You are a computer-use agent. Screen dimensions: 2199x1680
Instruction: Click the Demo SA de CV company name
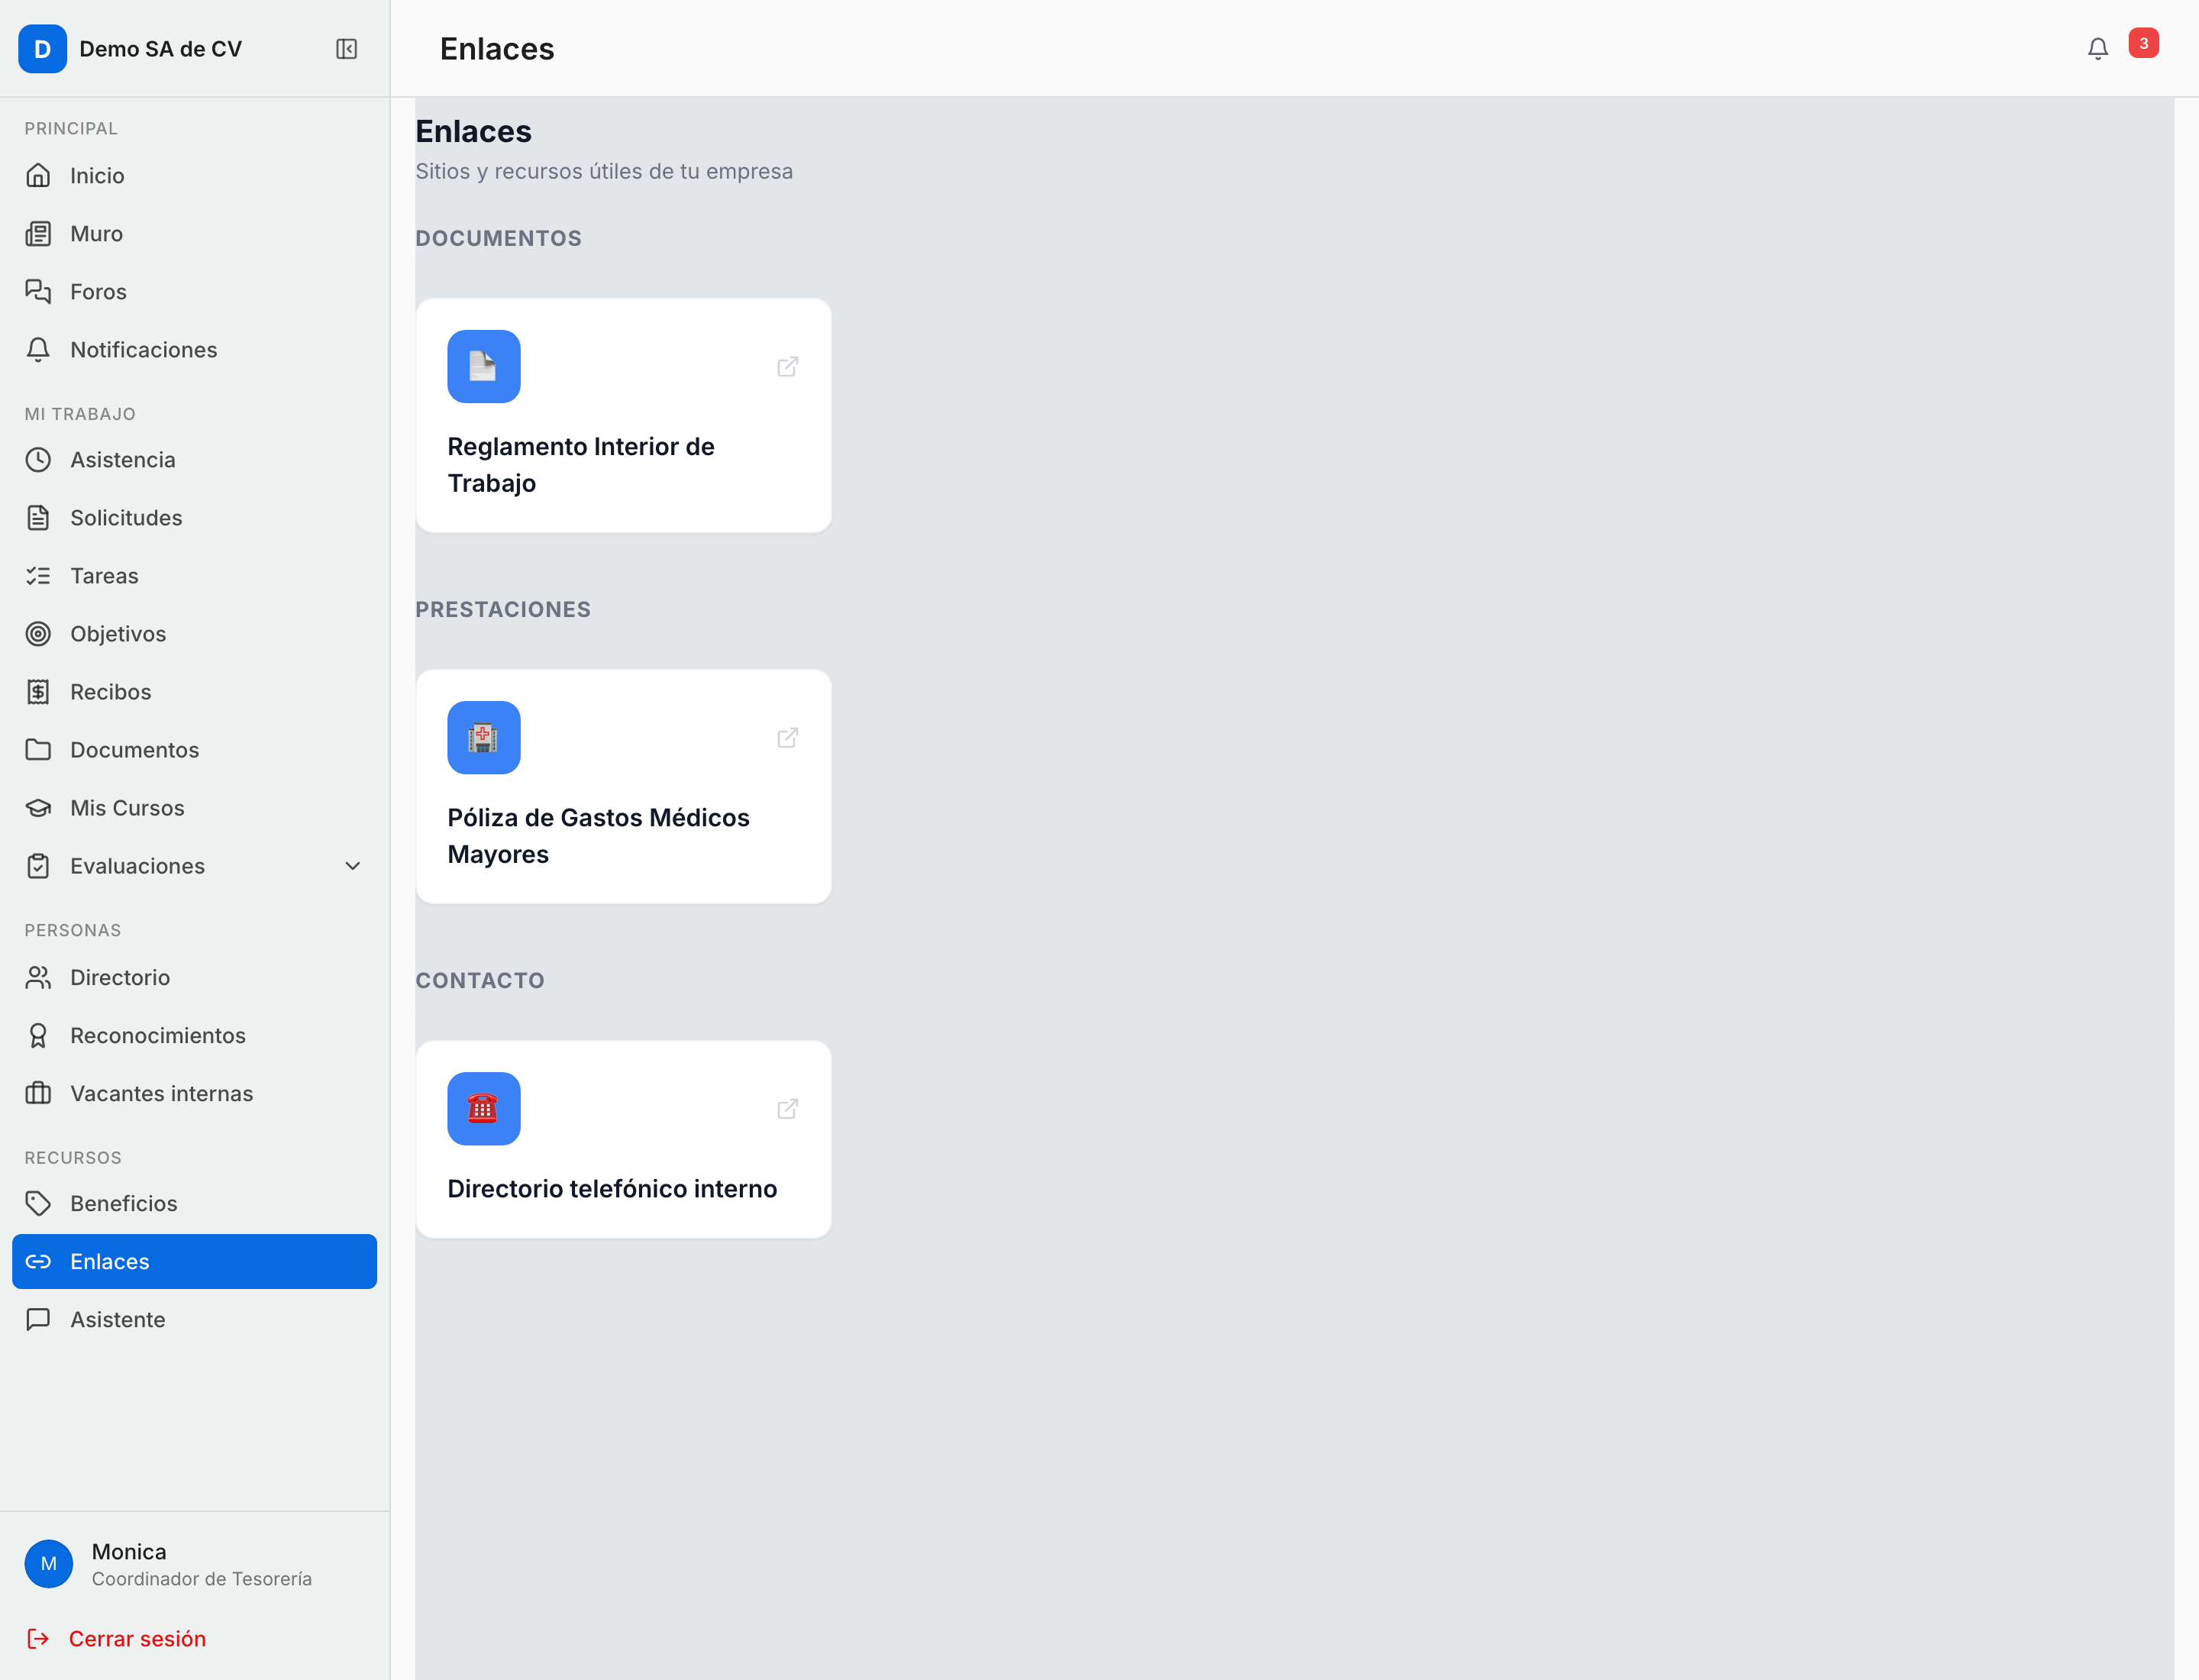161,49
